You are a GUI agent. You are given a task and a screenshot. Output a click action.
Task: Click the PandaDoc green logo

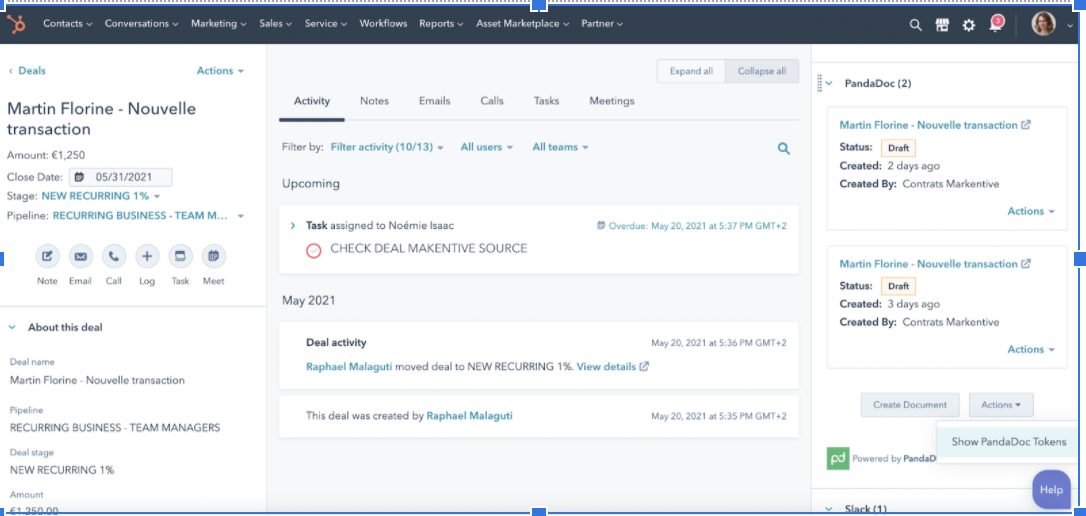point(838,459)
